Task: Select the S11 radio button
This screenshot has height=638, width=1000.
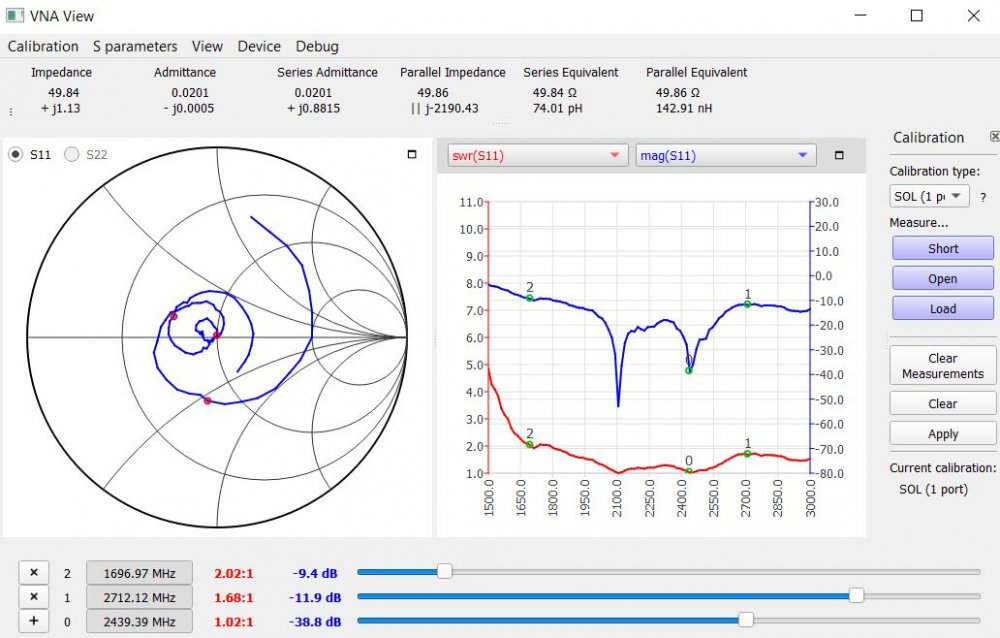Action: coord(15,154)
